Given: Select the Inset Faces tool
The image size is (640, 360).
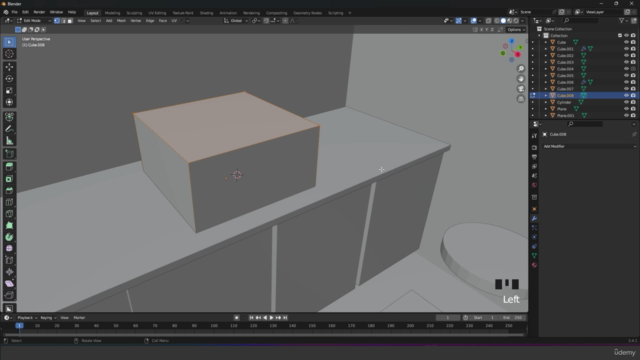Looking at the screenshot, I should click(9, 179).
